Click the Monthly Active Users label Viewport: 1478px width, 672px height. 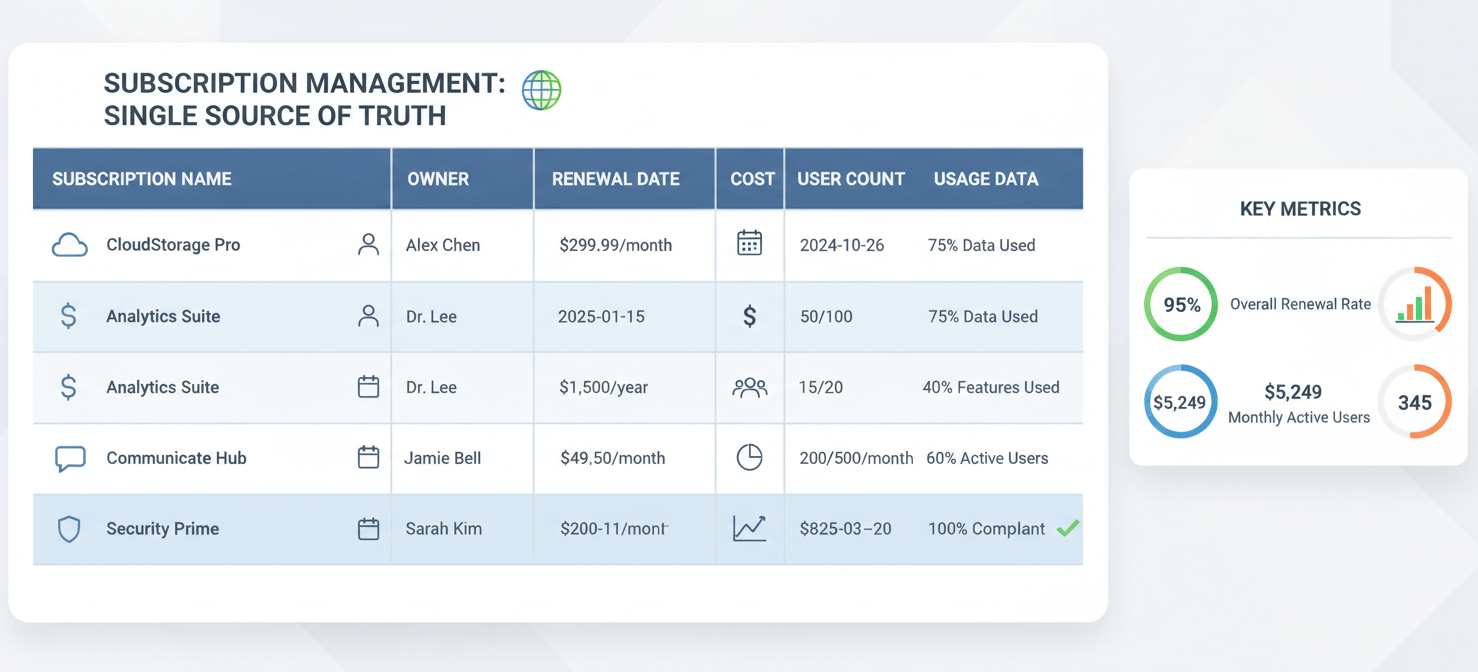tap(1299, 417)
